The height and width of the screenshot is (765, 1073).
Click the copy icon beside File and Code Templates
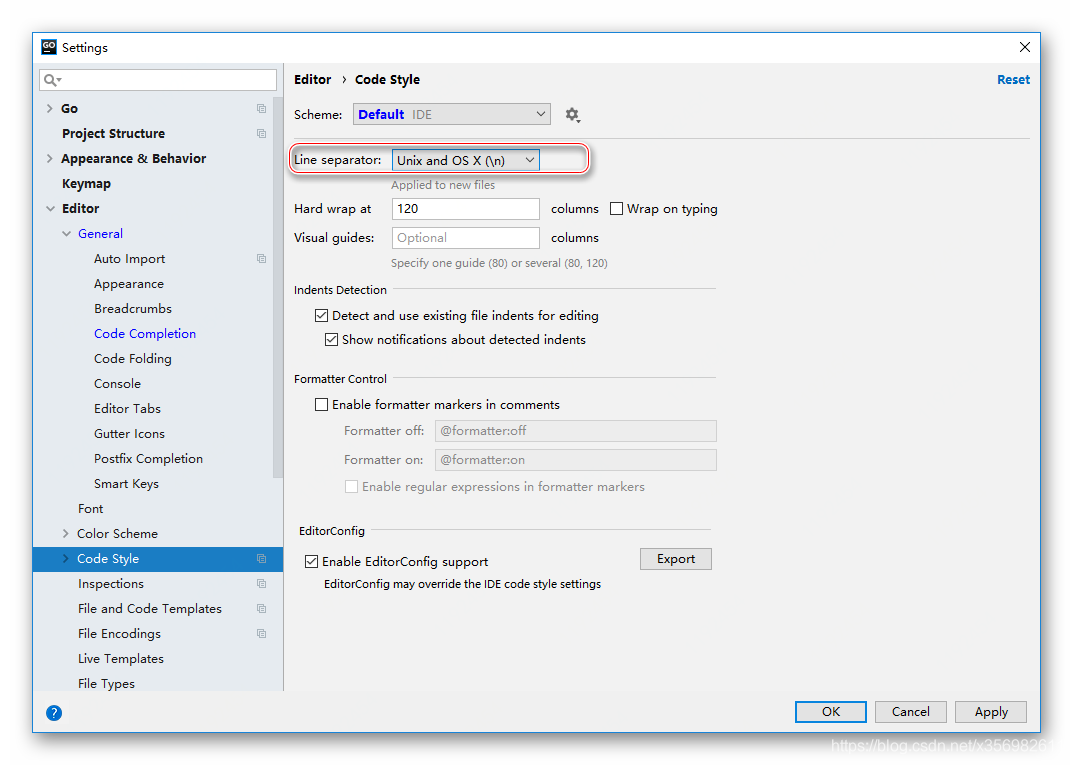261,608
